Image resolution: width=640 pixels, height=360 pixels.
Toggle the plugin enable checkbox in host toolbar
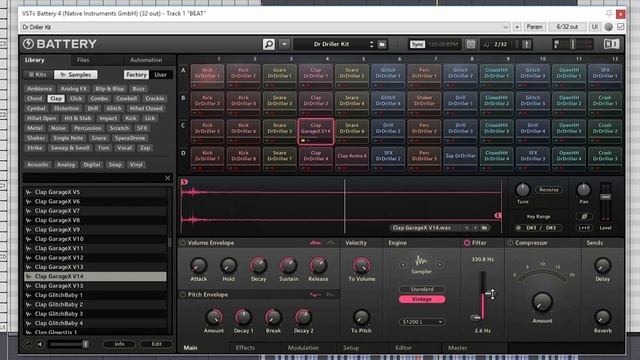pyautogui.click(x=620, y=27)
